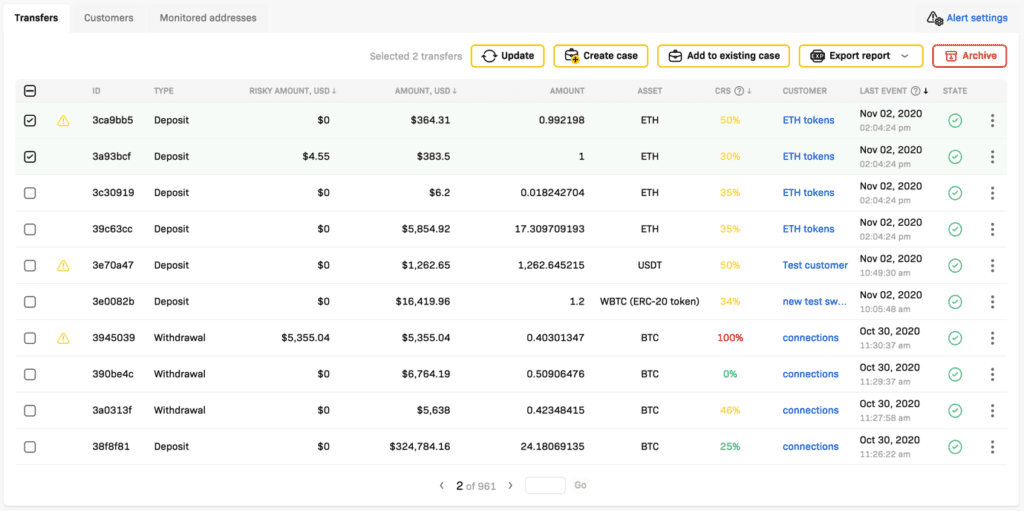The image size is (1024, 511).
Task: Click the Last Event help icon
Action: point(915,91)
